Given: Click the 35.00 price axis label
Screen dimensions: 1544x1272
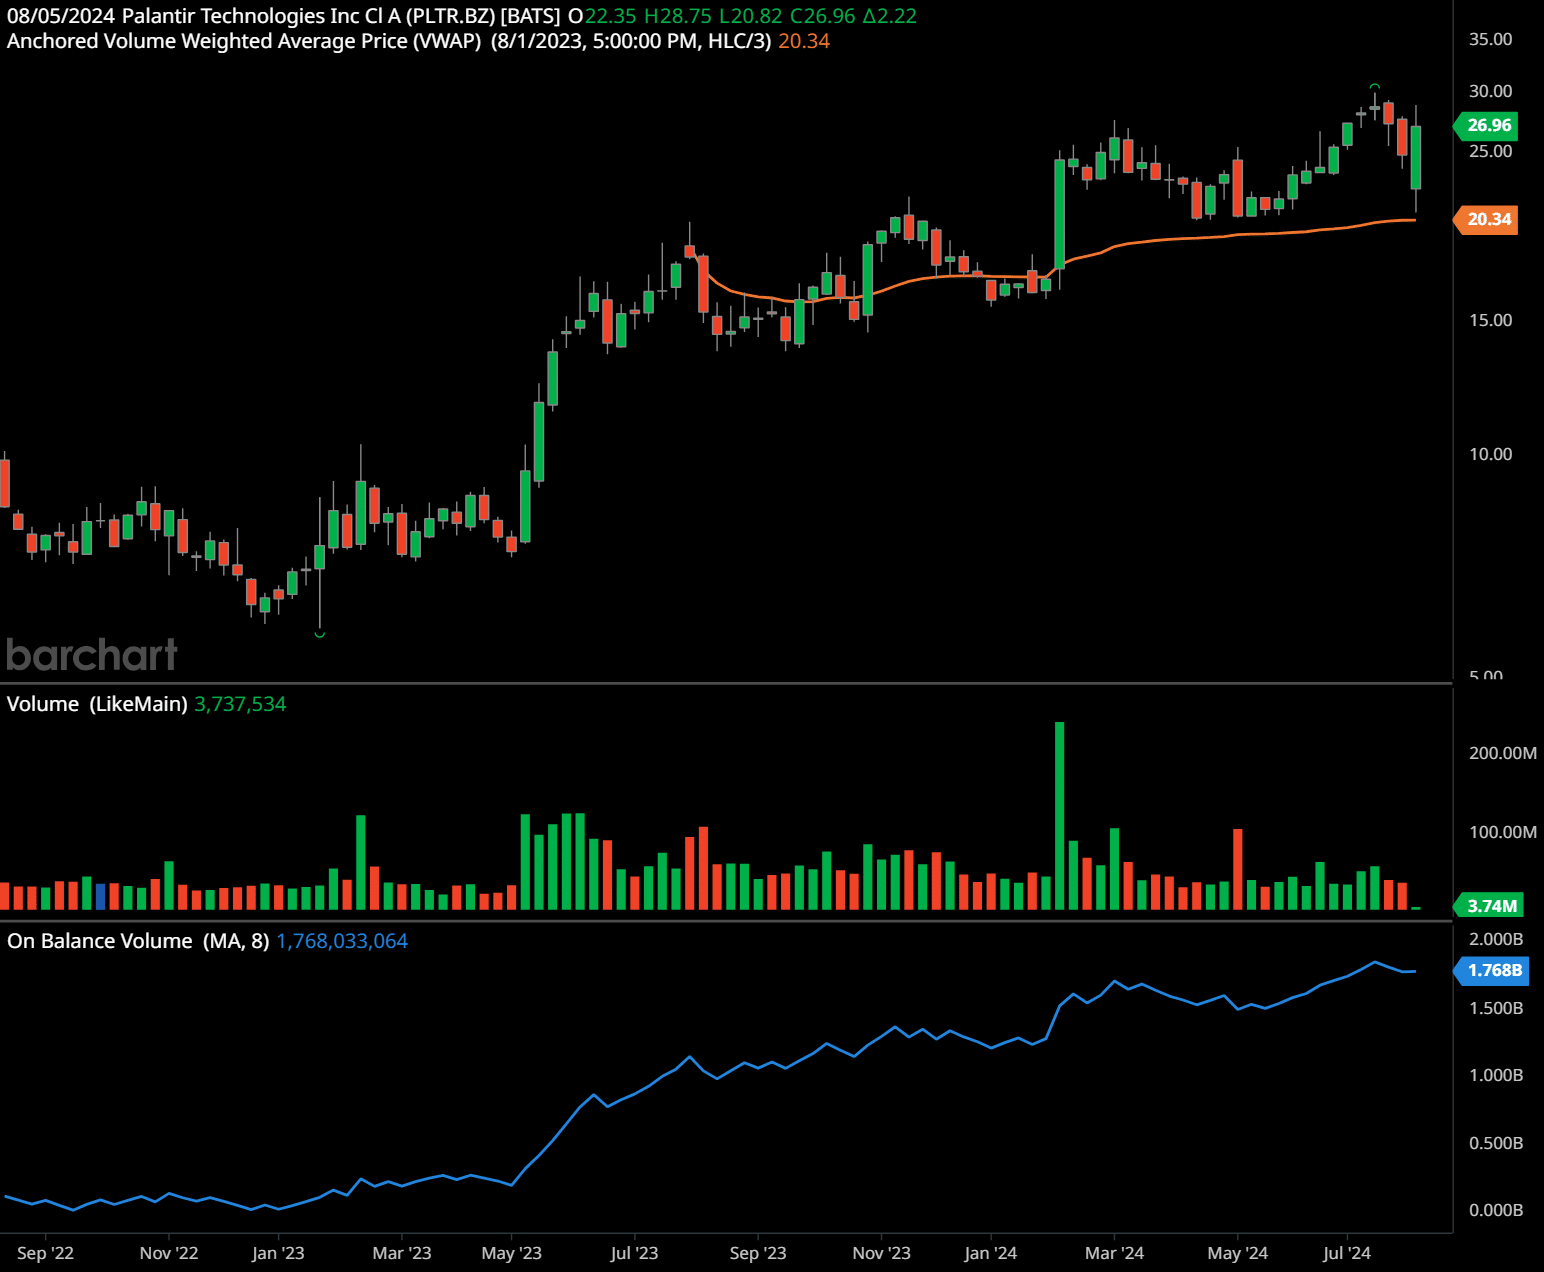Looking at the screenshot, I should [1490, 39].
